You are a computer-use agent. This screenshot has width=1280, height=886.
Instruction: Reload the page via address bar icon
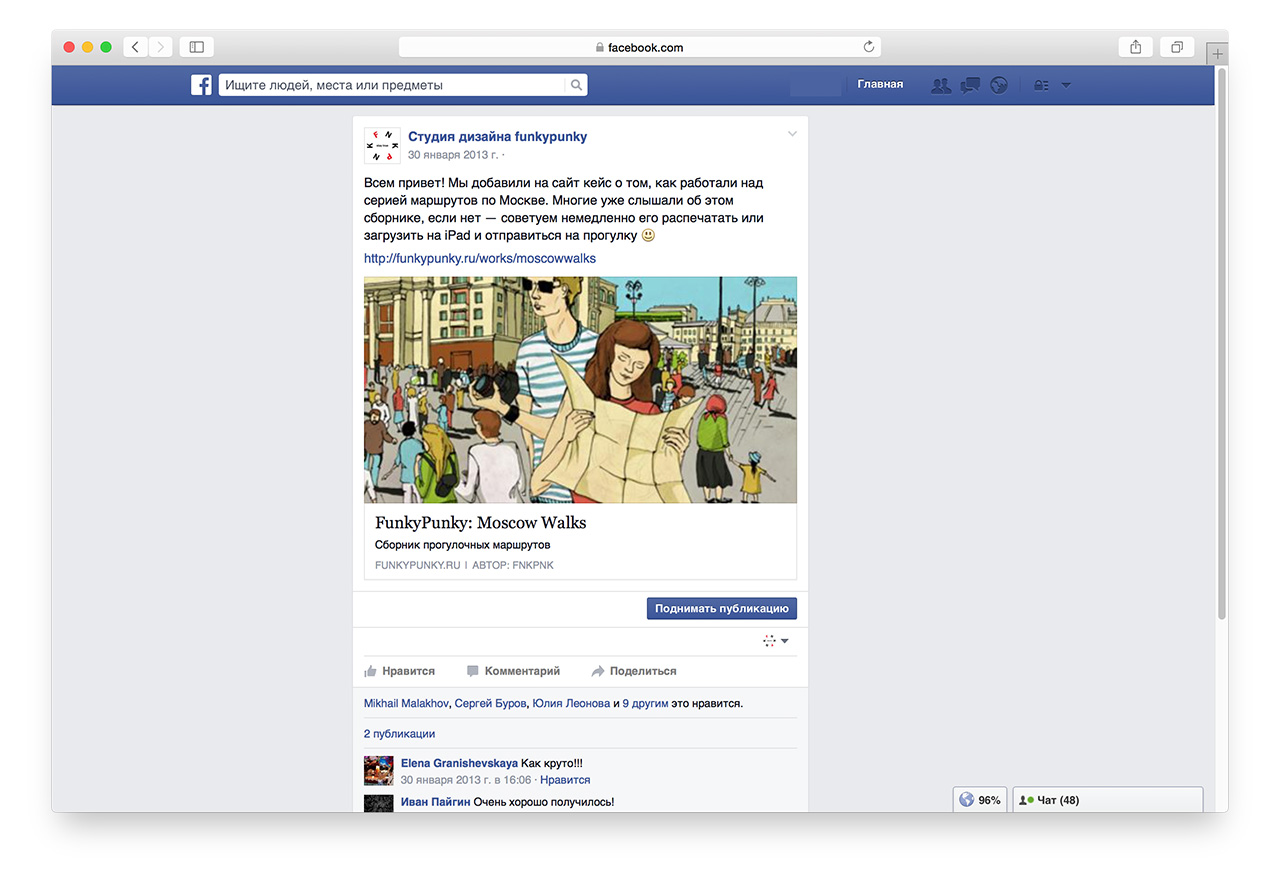tap(869, 47)
